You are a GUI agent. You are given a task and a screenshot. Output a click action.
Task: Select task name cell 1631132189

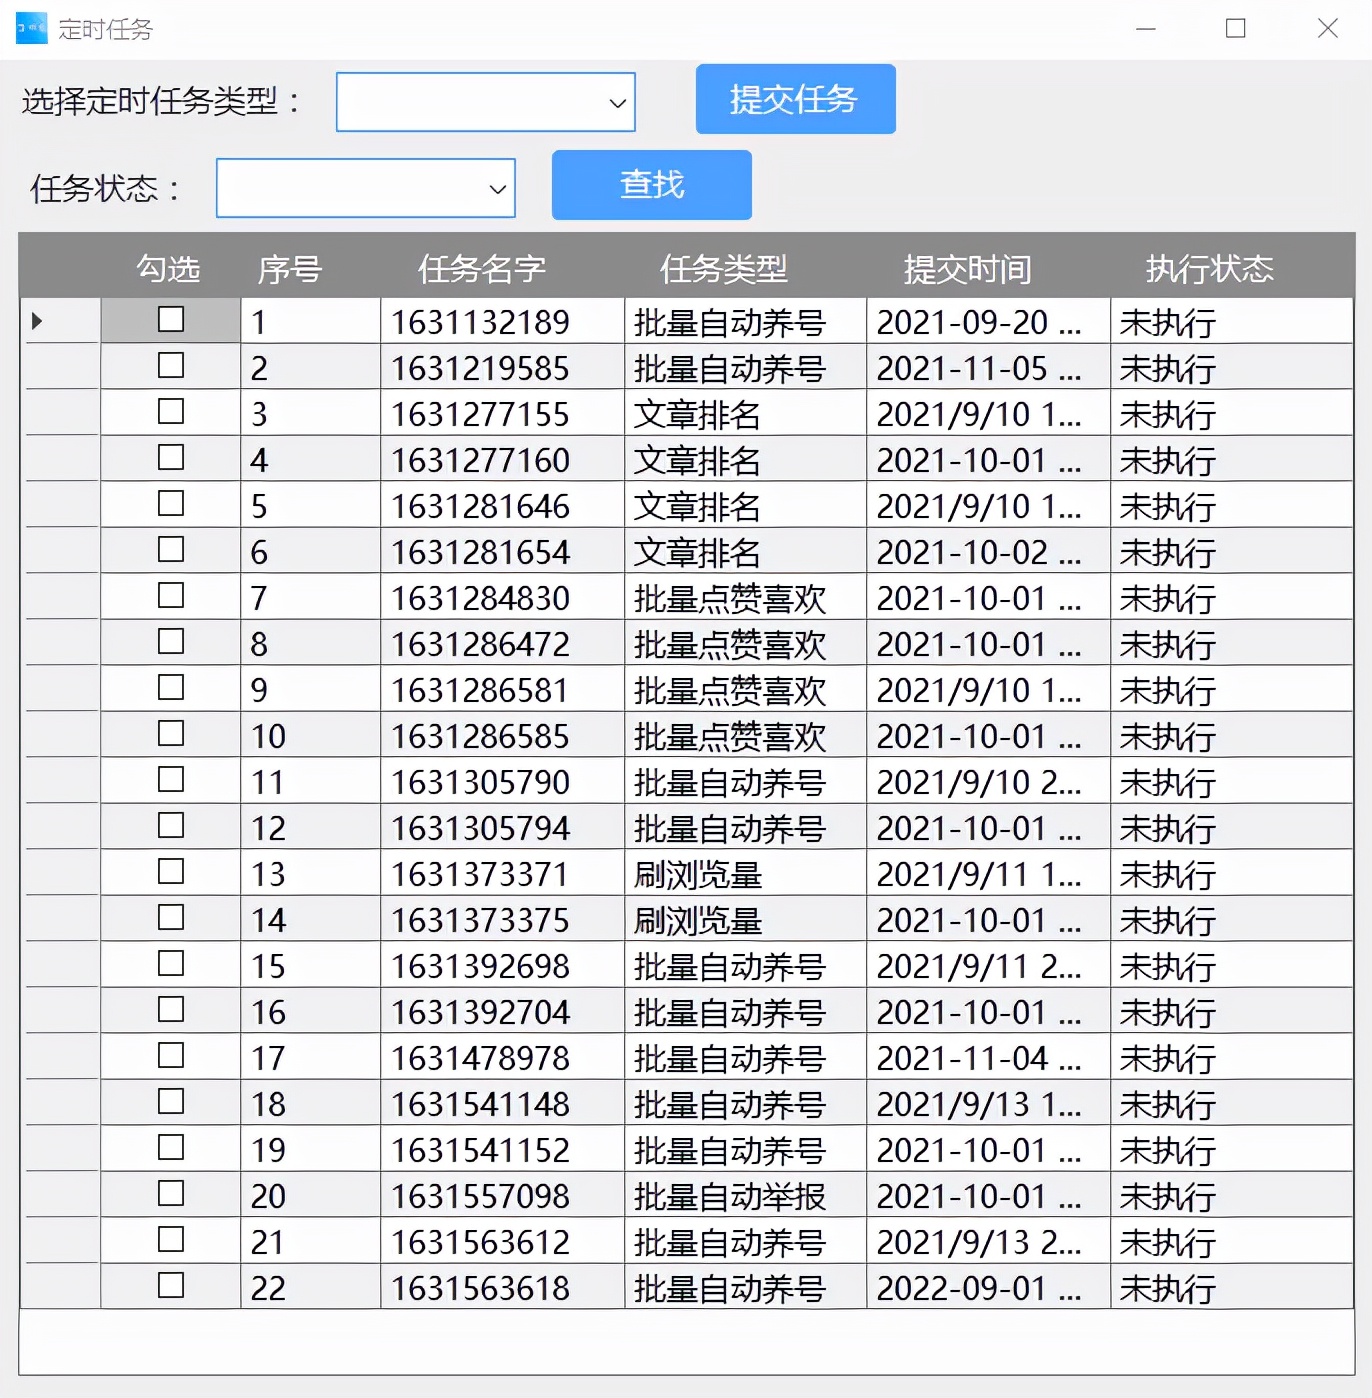click(x=502, y=322)
